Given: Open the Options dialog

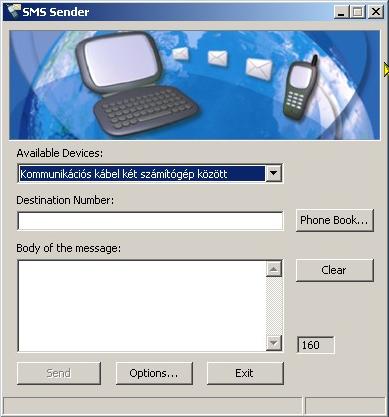Looking at the screenshot, I should (154, 373).
